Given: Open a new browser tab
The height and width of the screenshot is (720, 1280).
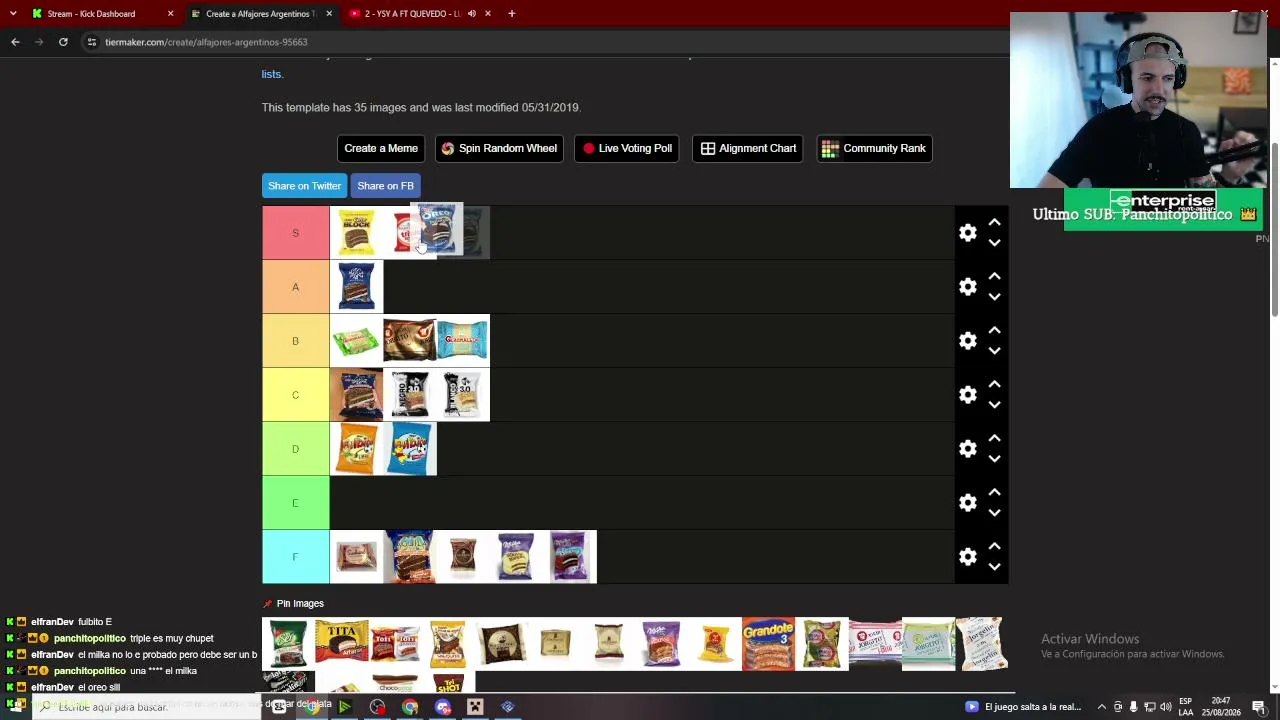Looking at the screenshot, I should (511, 14).
